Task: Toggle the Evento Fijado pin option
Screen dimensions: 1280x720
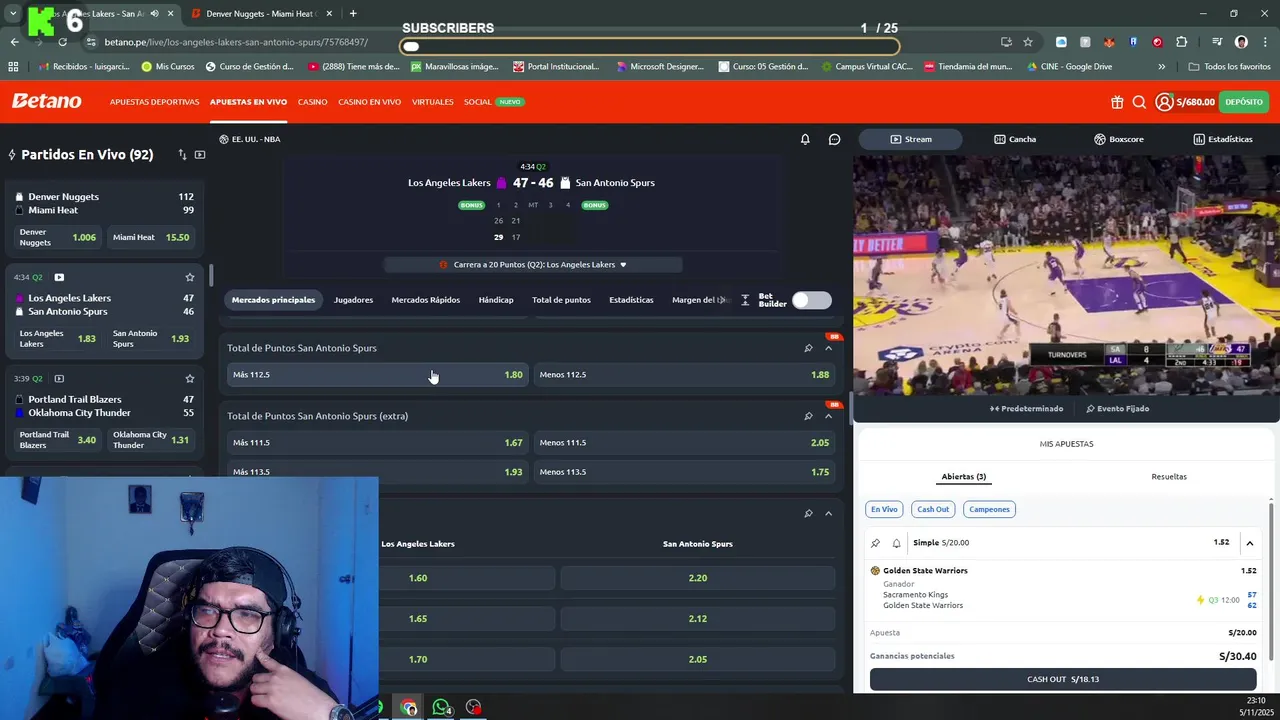Action: [x=1117, y=408]
